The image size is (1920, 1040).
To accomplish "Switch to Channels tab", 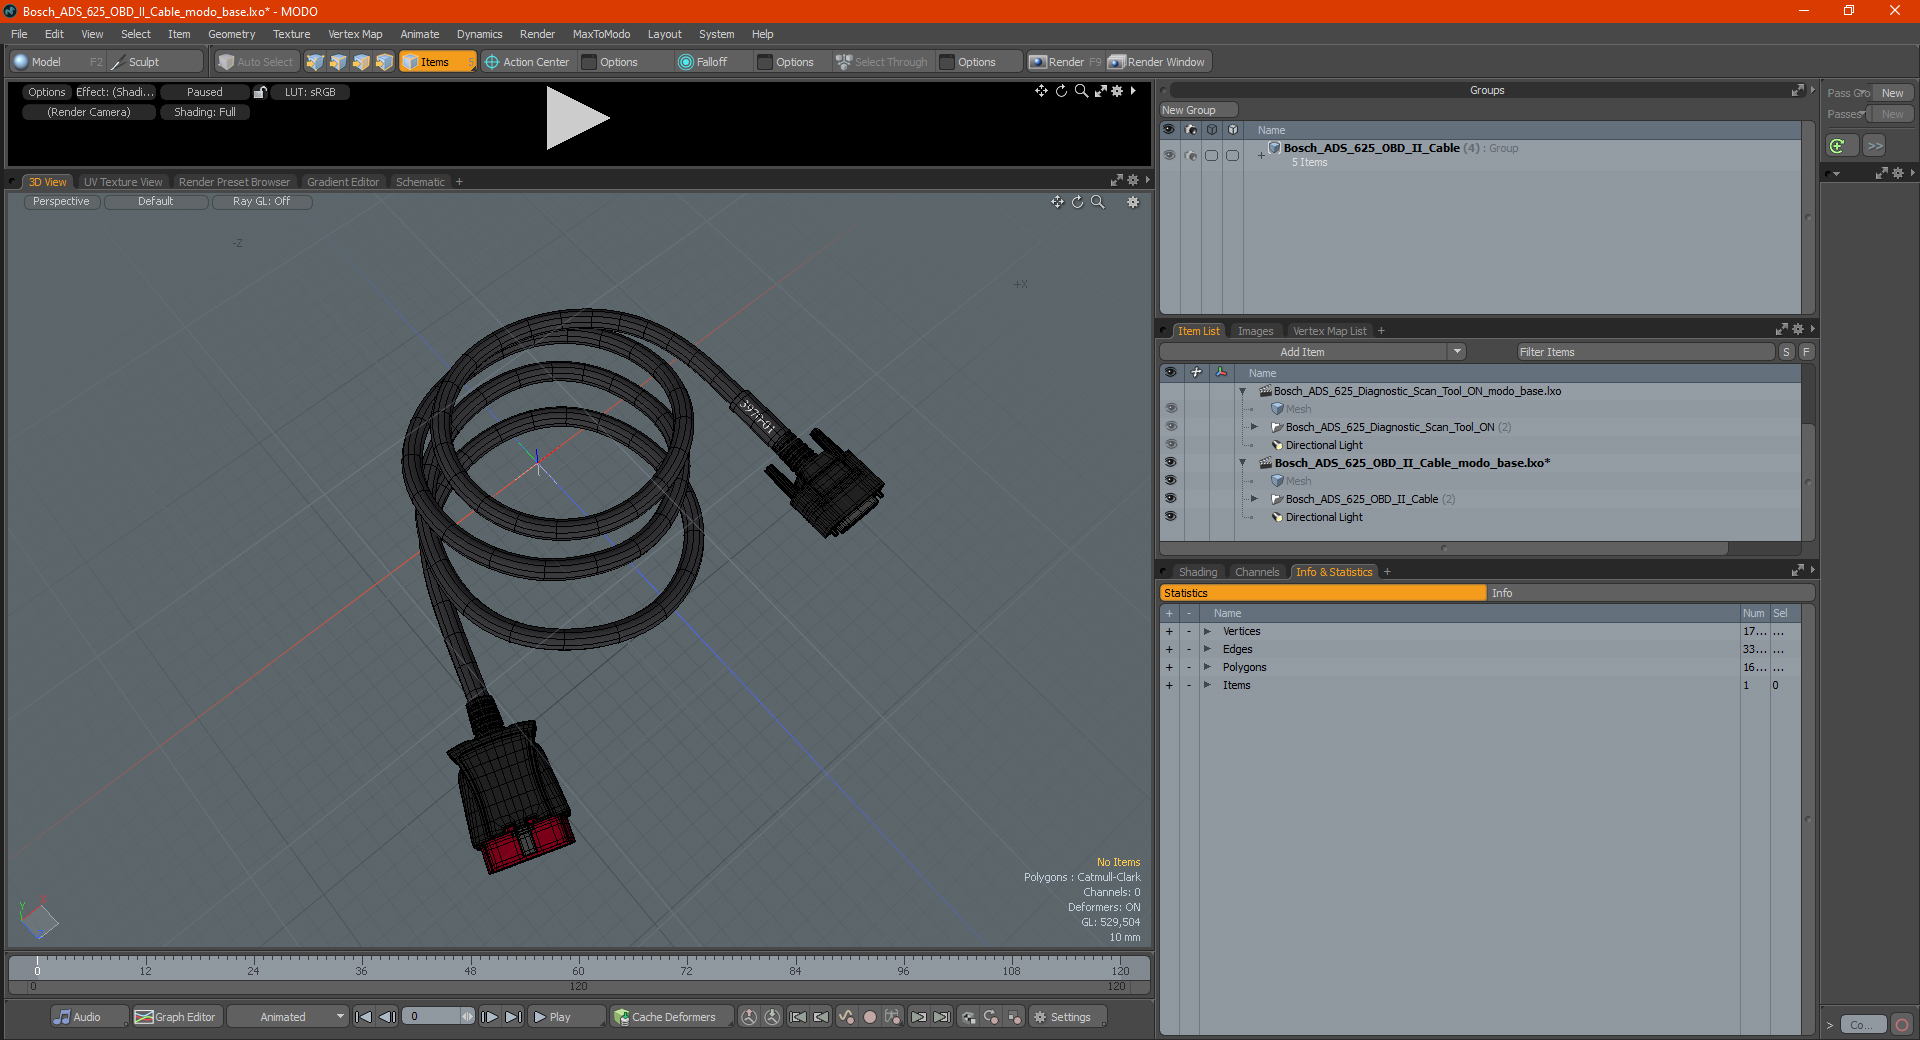I will pyautogui.click(x=1257, y=572).
